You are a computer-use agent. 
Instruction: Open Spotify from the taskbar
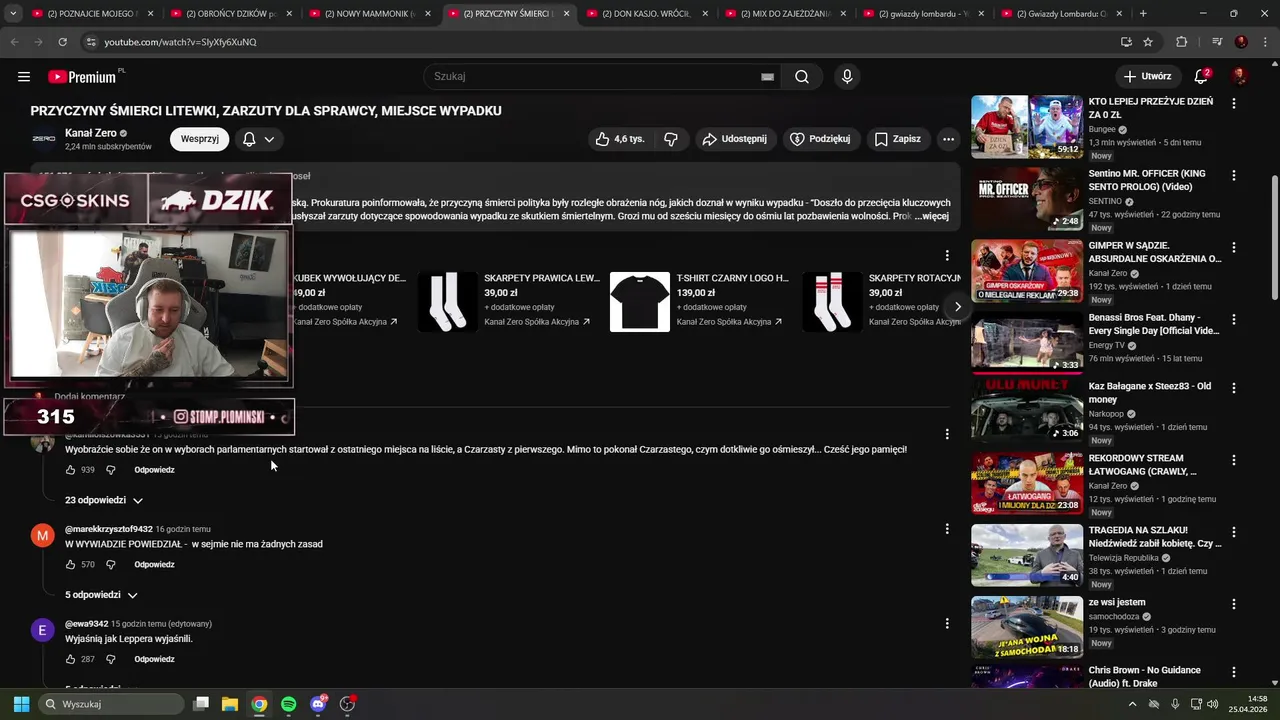point(289,704)
